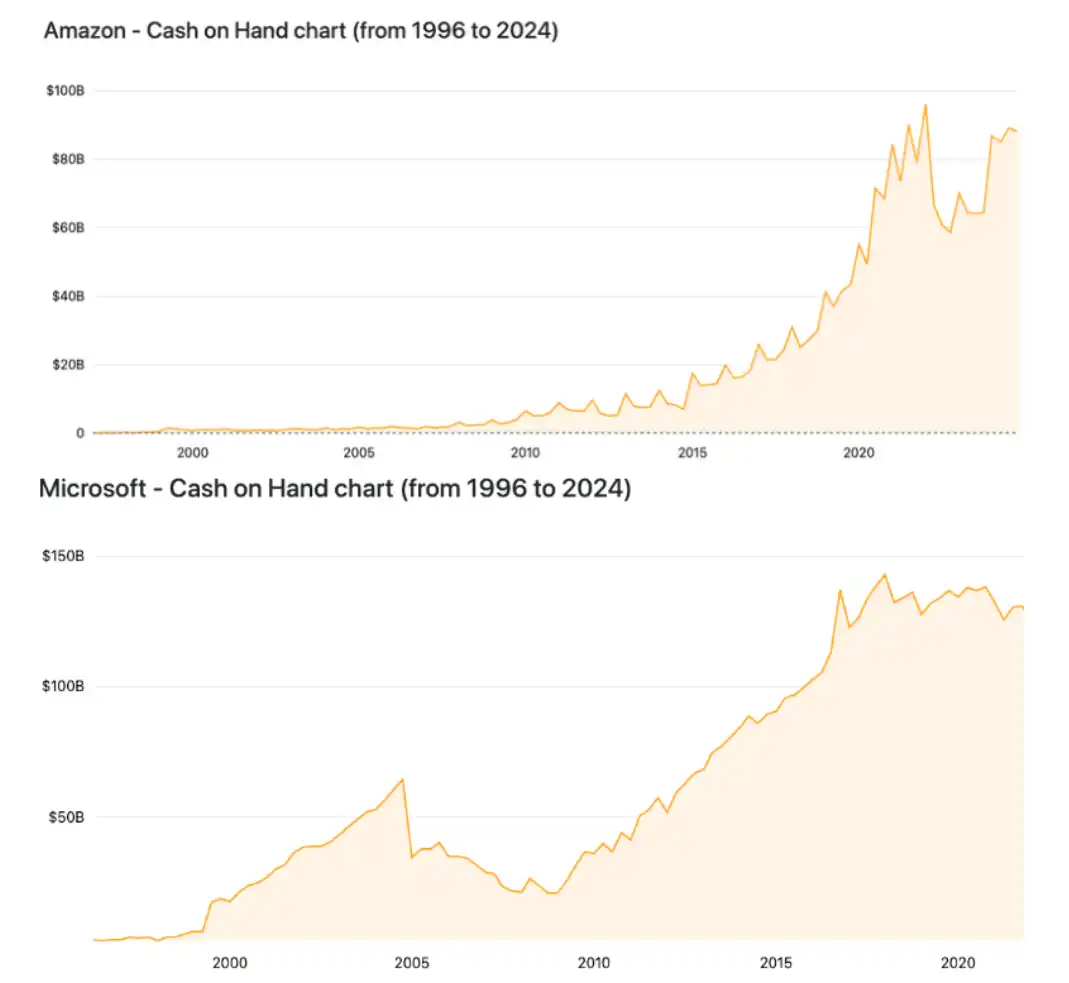Click the $60B gridline label
Screen dimensions: 1069x983
(68, 228)
